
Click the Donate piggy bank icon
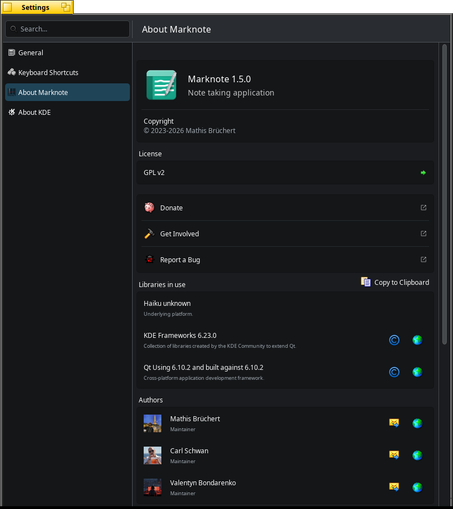pos(149,207)
